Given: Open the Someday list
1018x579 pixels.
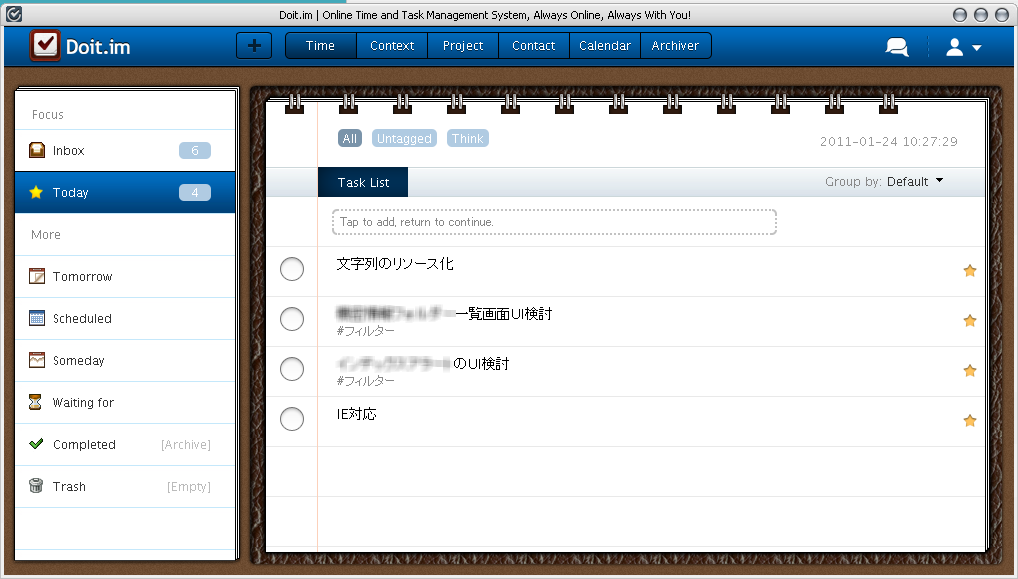Looking at the screenshot, I should click(74, 360).
